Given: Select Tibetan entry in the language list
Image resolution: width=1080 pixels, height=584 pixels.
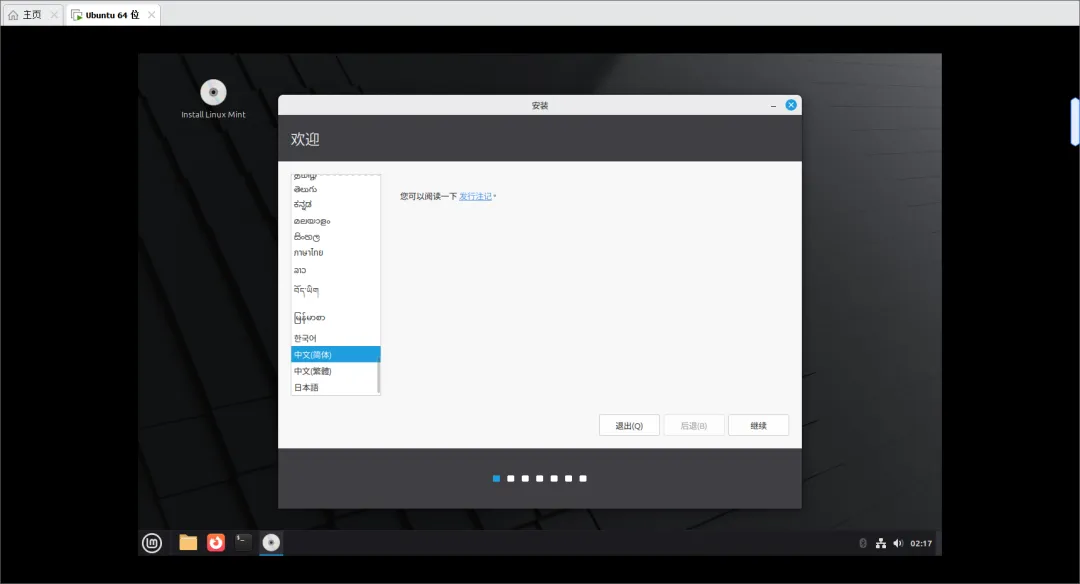Looking at the screenshot, I should 335,291.
